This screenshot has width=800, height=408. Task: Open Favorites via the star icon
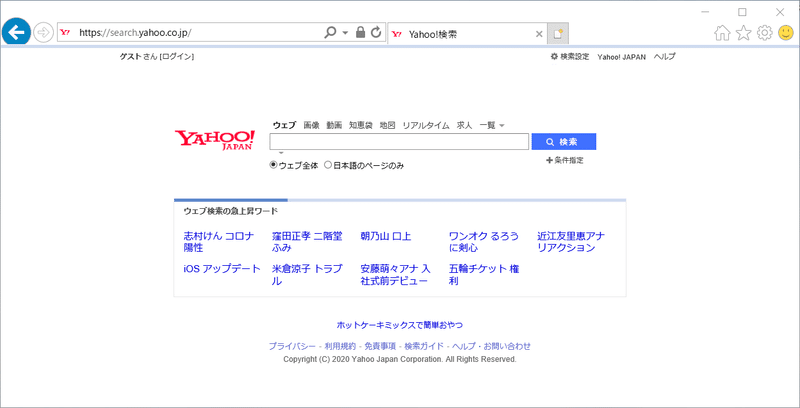click(x=743, y=33)
